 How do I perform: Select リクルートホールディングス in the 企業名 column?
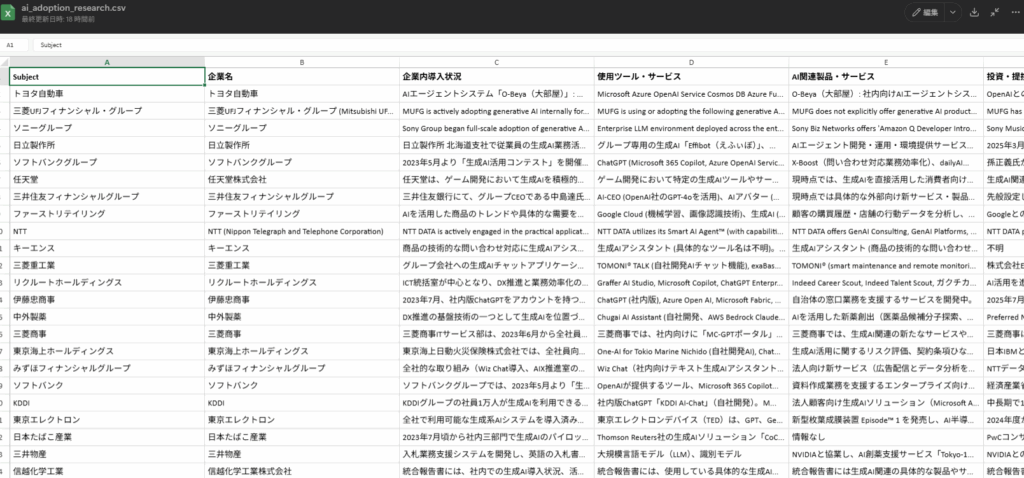click(x=302, y=283)
